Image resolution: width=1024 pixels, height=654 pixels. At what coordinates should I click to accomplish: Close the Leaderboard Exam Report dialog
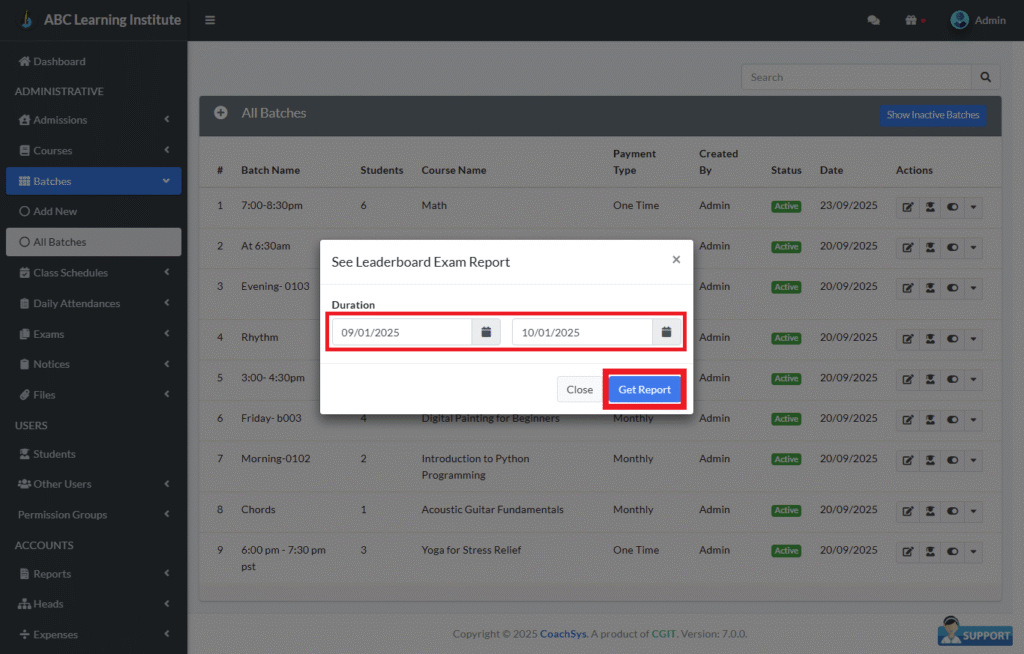point(676,260)
